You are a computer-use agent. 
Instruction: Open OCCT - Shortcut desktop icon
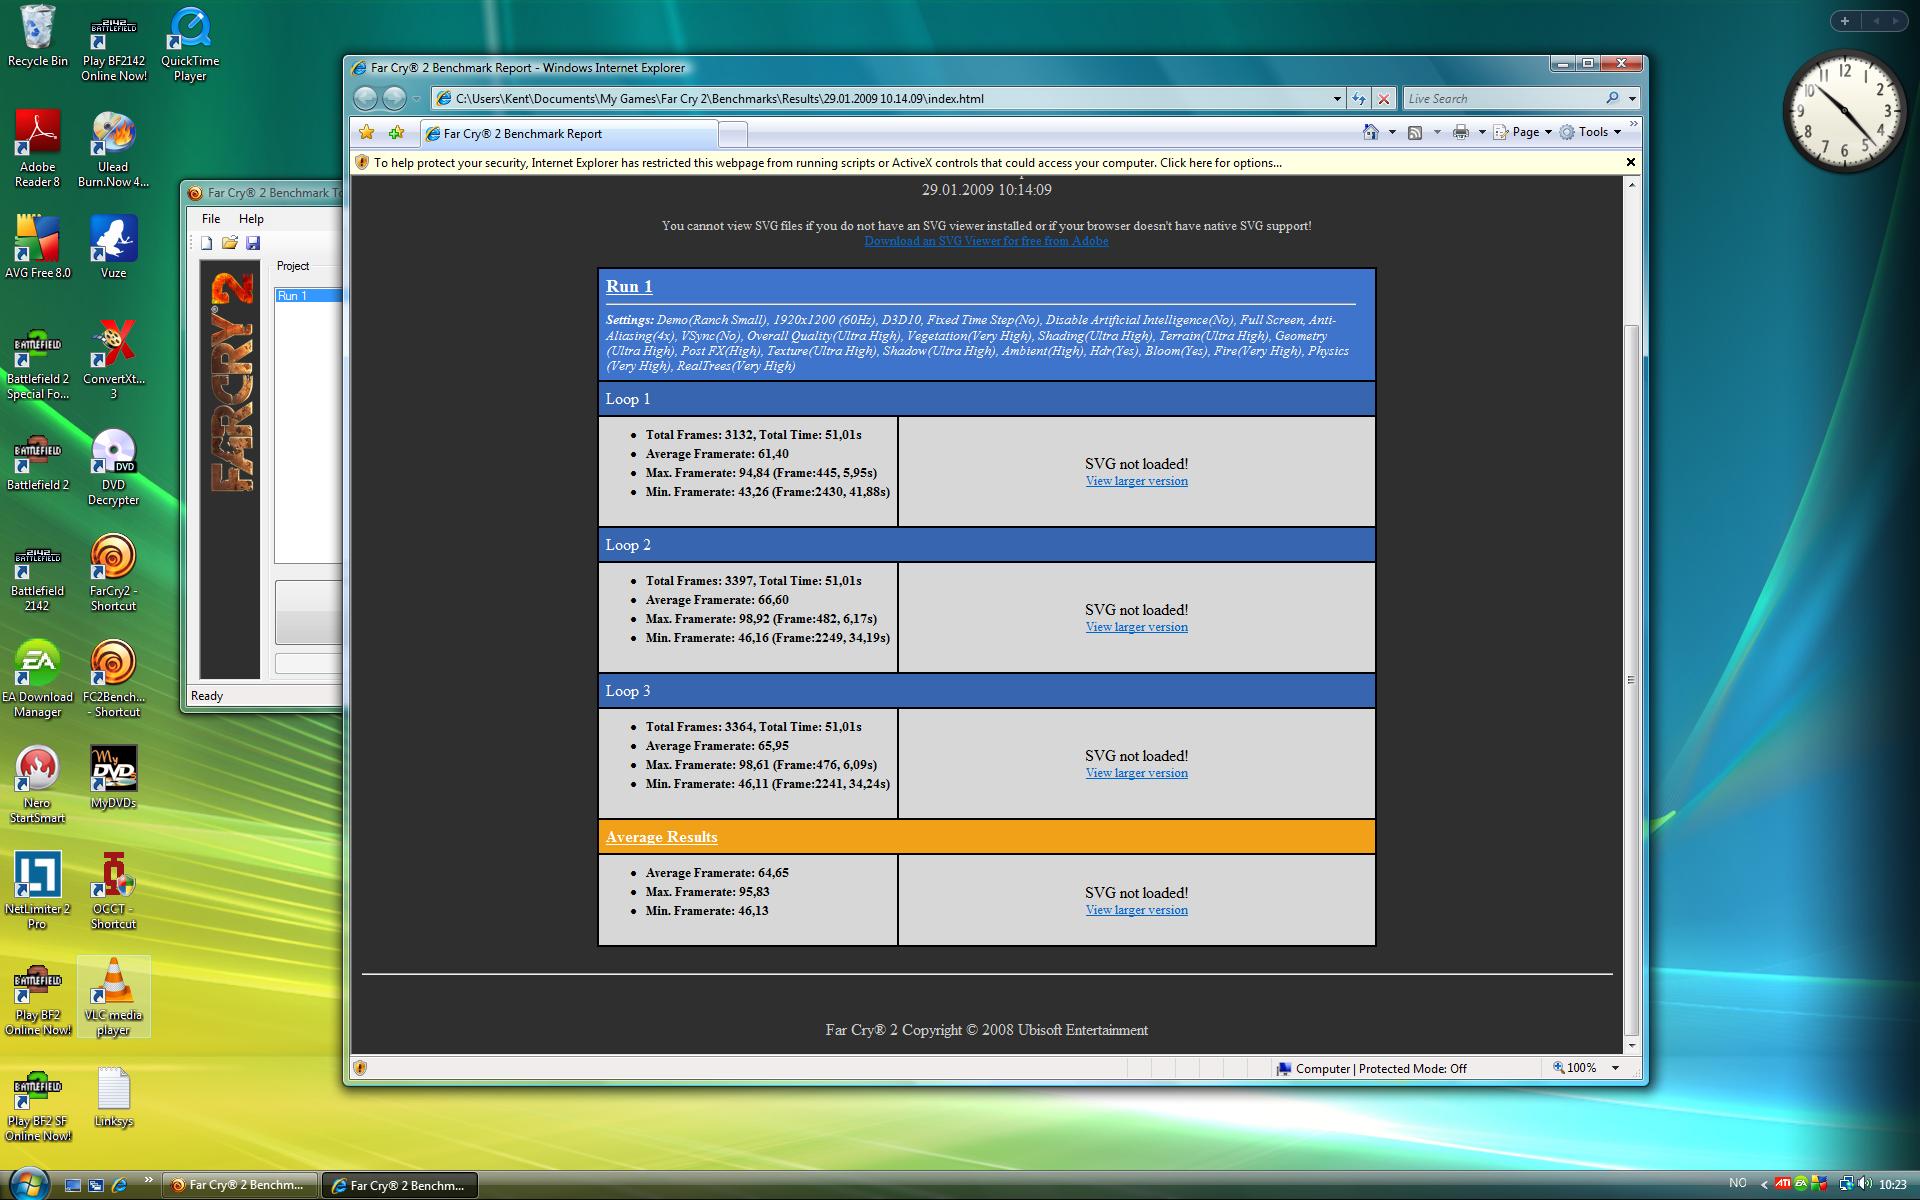tap(113, 891)
